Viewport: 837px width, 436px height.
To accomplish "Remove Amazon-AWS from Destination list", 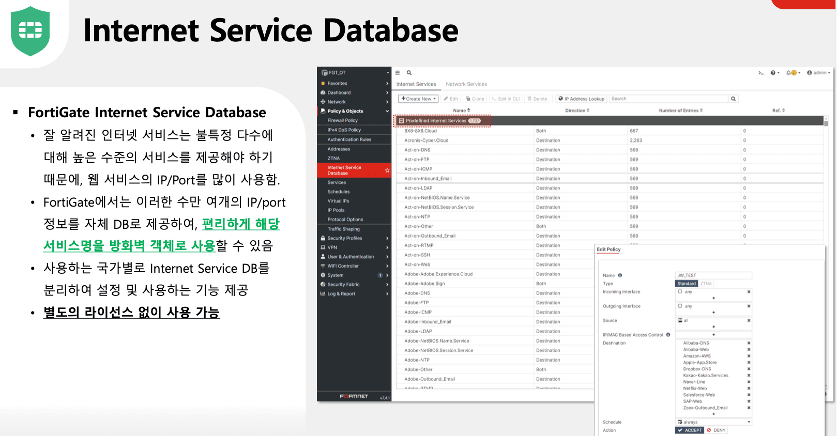I will pos(748,356).
